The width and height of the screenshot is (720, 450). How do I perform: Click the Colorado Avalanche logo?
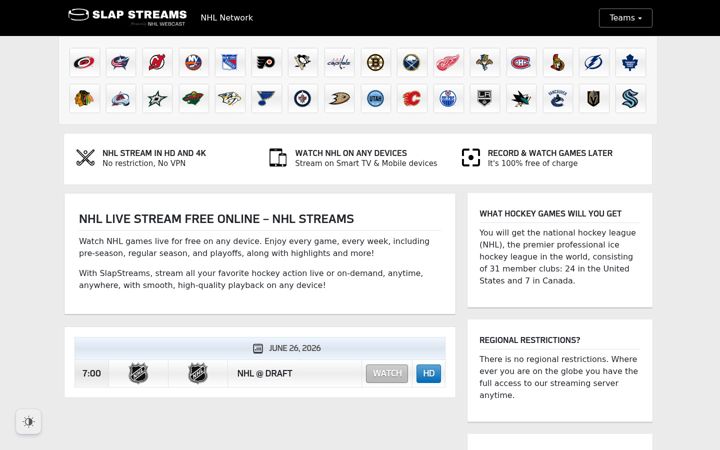tap(121, 98)
